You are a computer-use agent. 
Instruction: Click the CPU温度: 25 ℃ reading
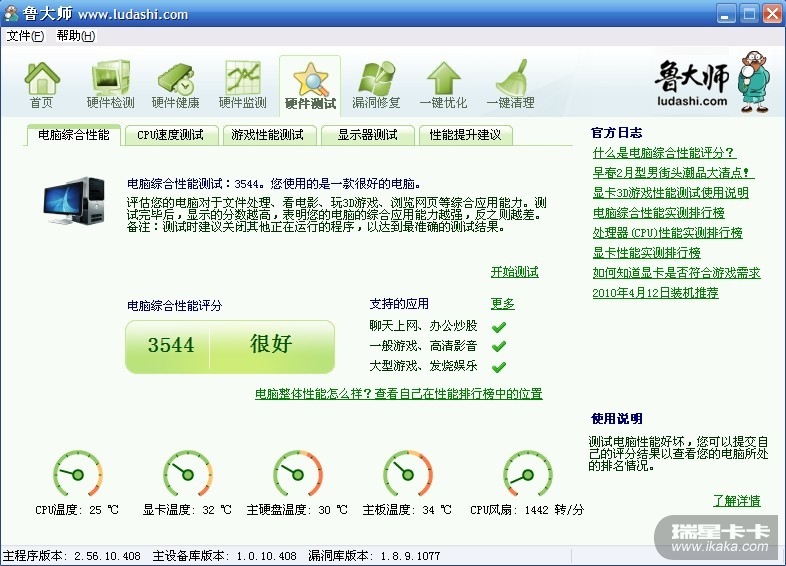click(77, 510)
